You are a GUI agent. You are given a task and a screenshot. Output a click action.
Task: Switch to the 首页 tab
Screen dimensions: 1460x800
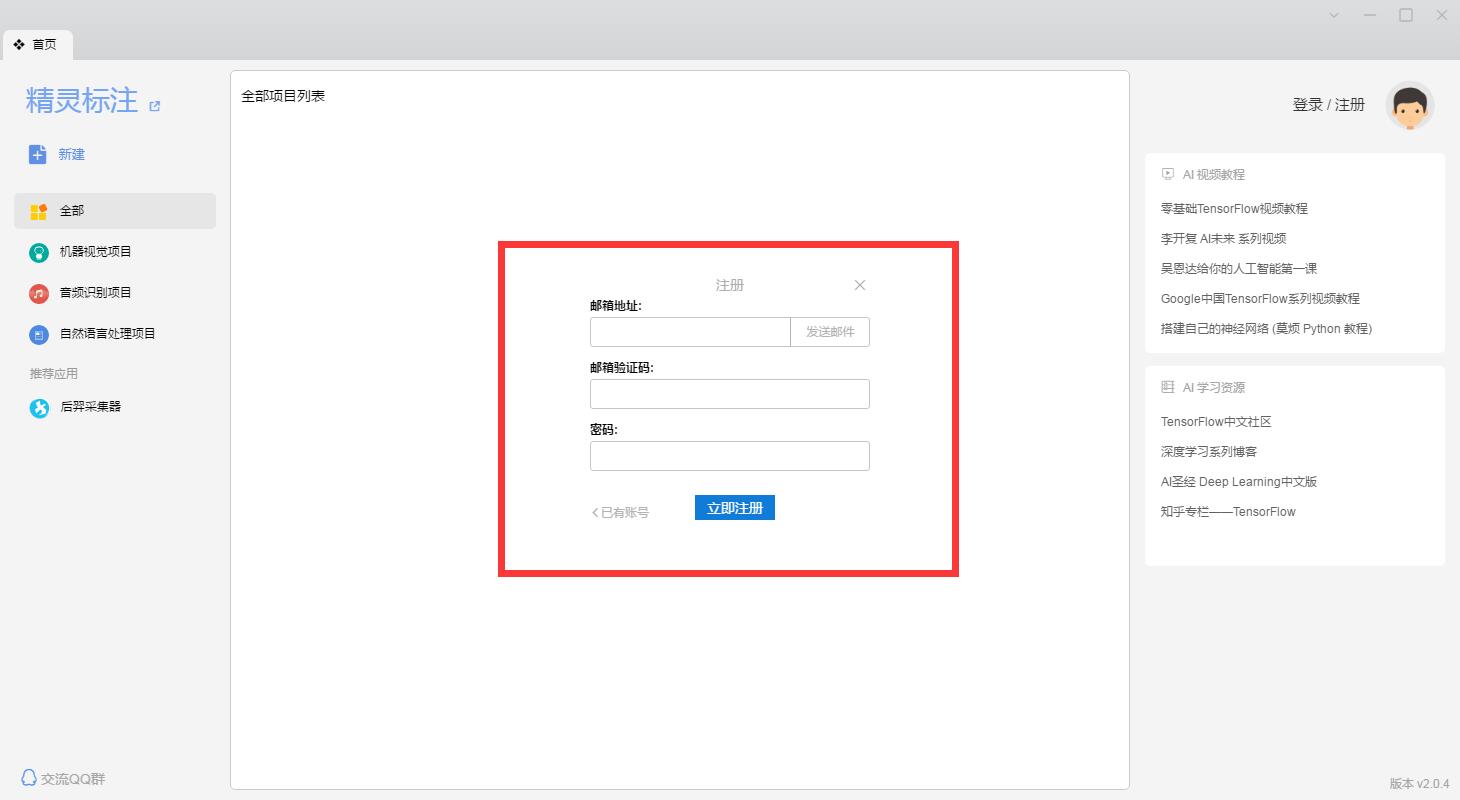(x=37, y=45)
